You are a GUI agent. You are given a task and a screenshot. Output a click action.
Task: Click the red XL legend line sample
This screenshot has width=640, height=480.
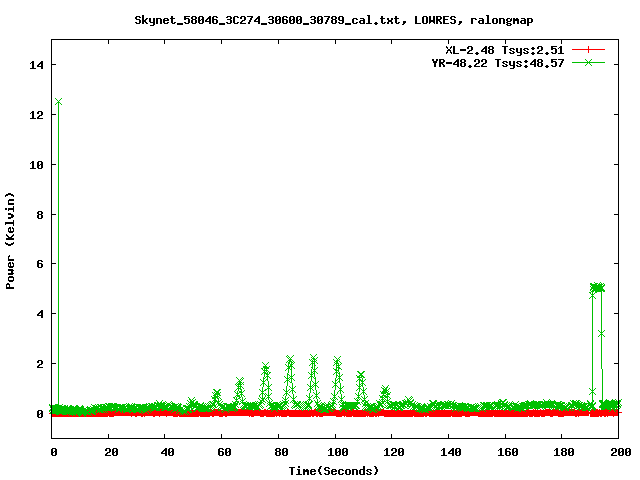click(x=588, y=50)
